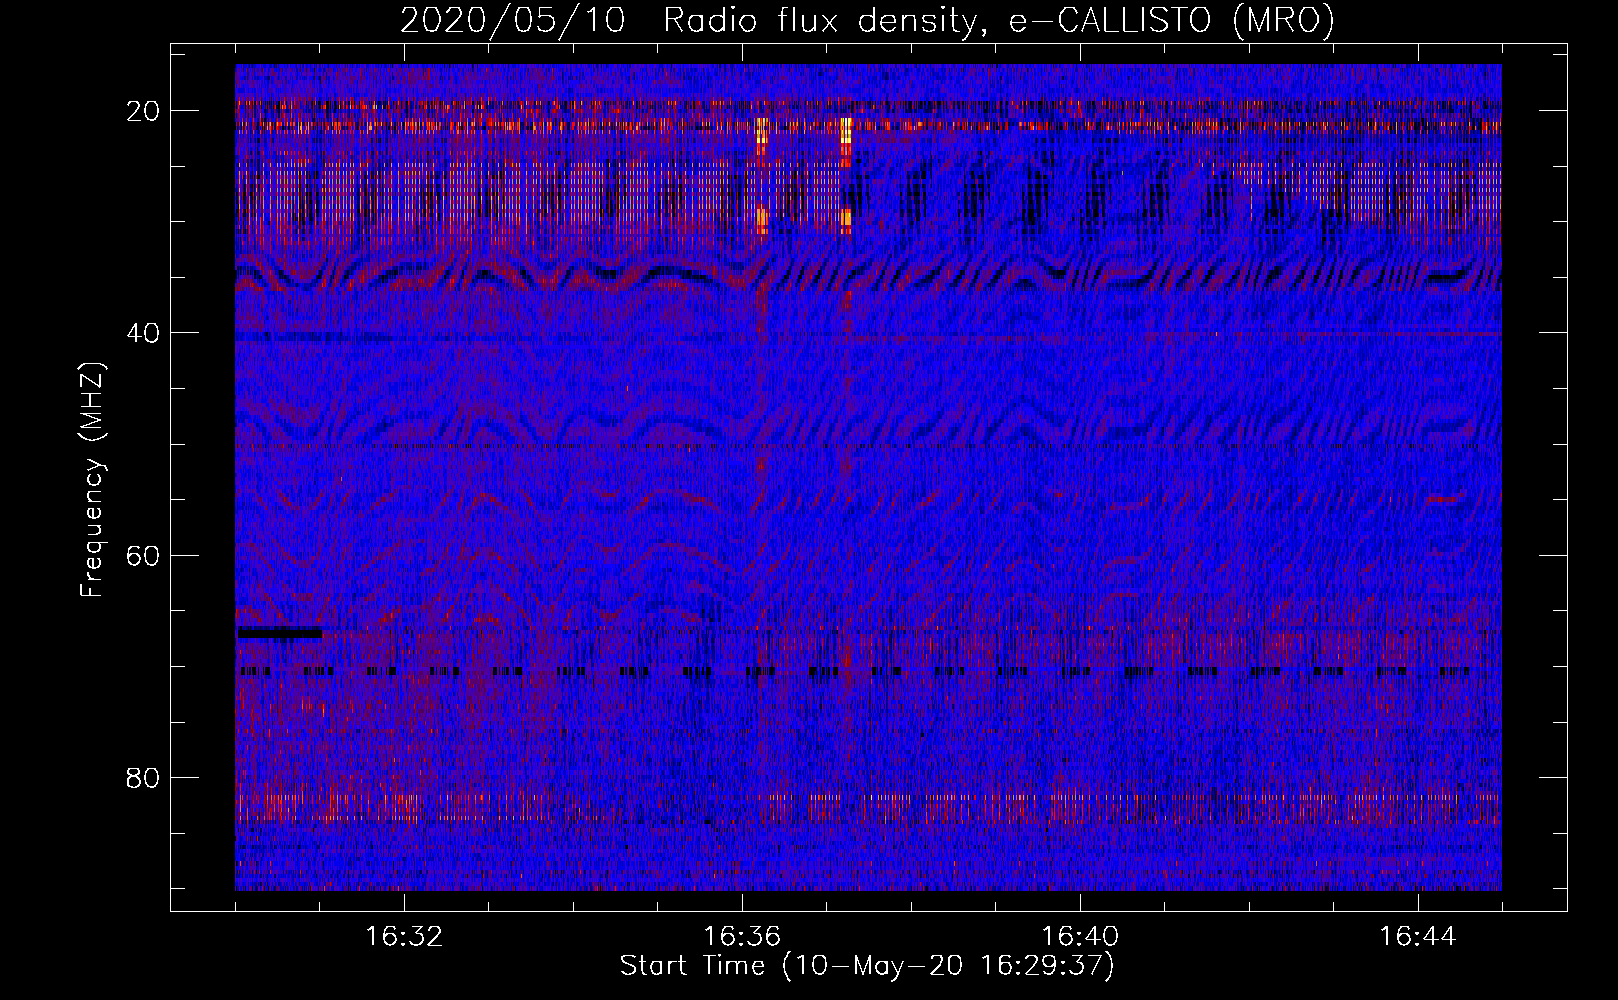
Task: Click the black bar near 67 MHz
Action: tap(280, 632)
